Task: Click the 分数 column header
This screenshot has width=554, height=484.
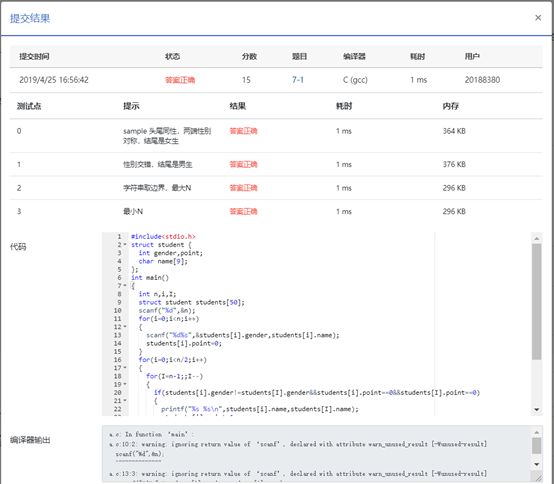Action: pyautogui.click(x=249, y=57)
